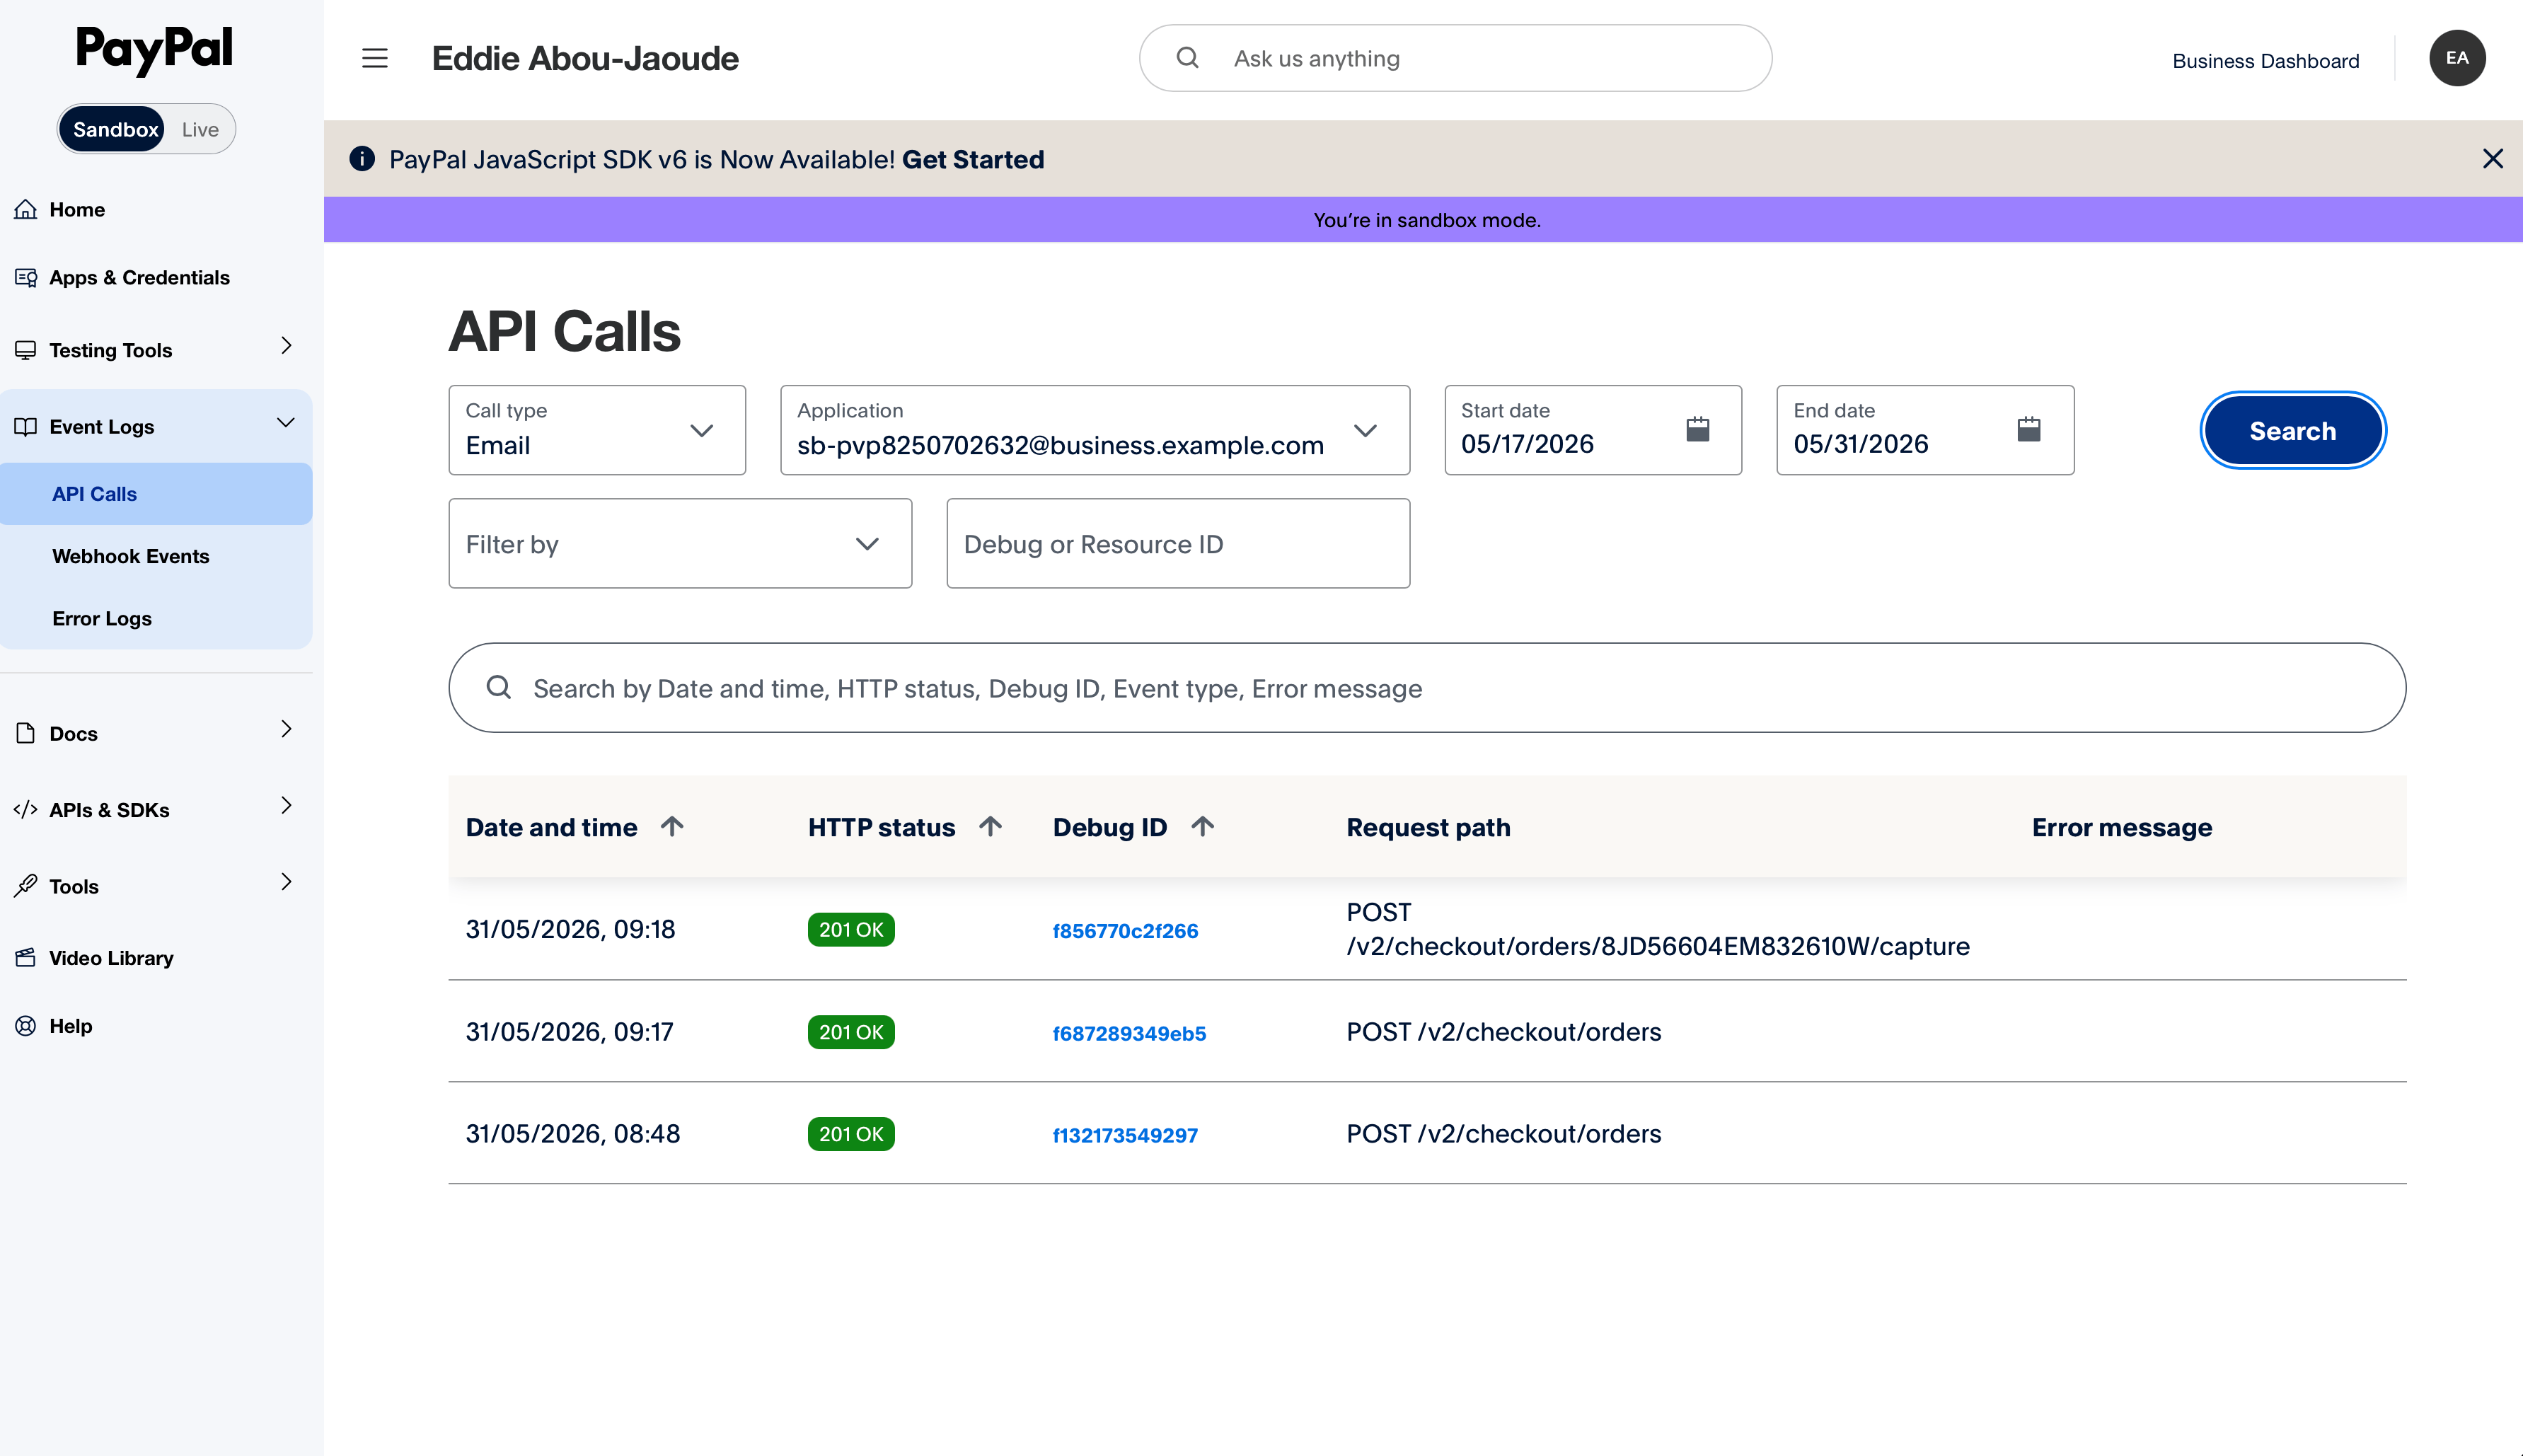2523x1456 pixels.
Task: Click the 201 OK badge for 09:18
Action: pos(851,929)
